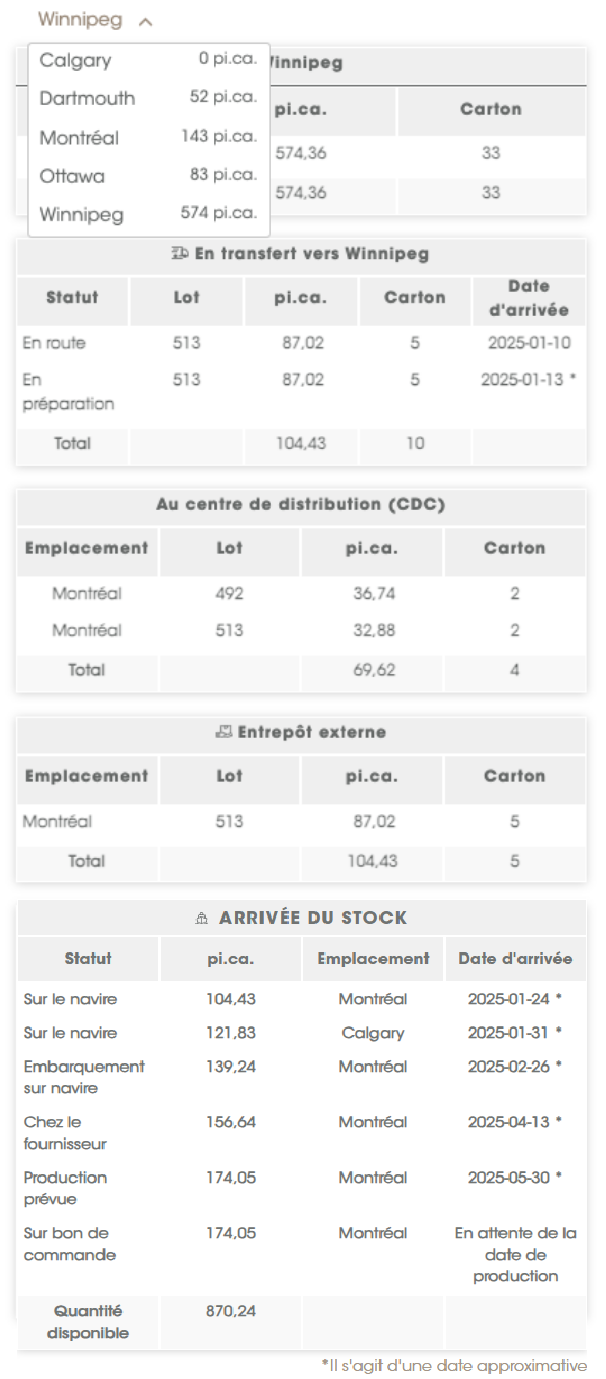Image resolution: width=606 pixels, height=1379 pixels.
Task: Click Emplacement header in the CDC table
Action: 86,548
